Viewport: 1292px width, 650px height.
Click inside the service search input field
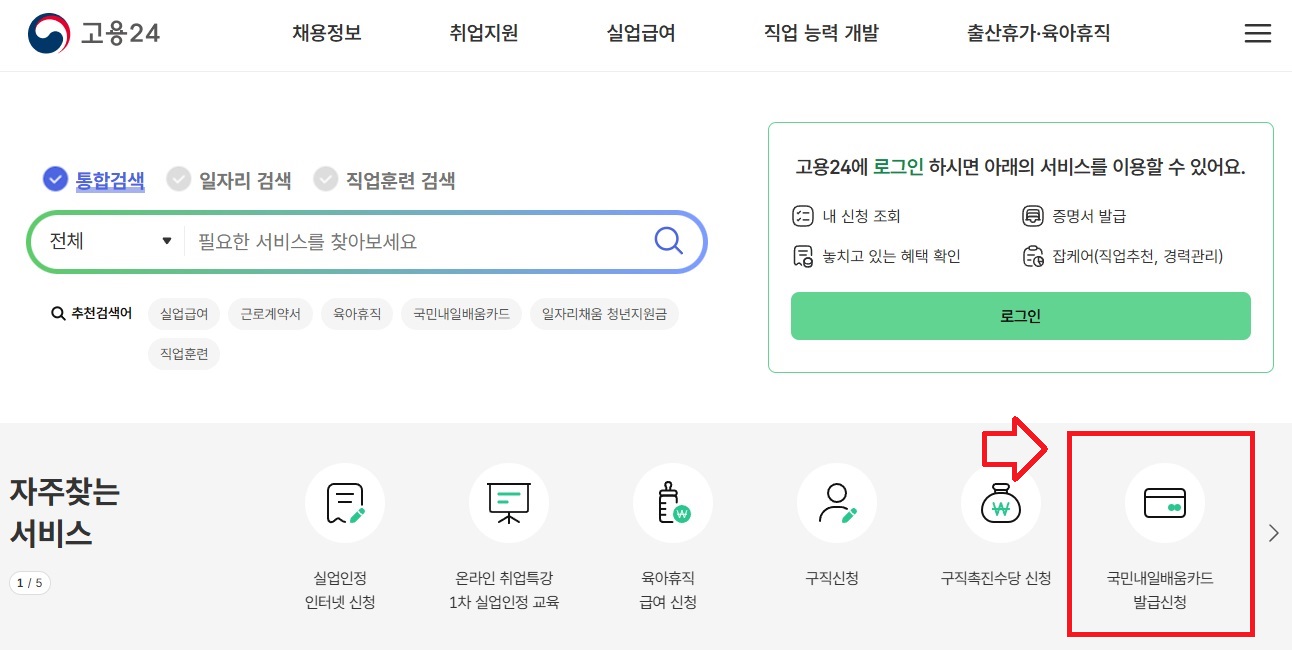click(400, 241)
